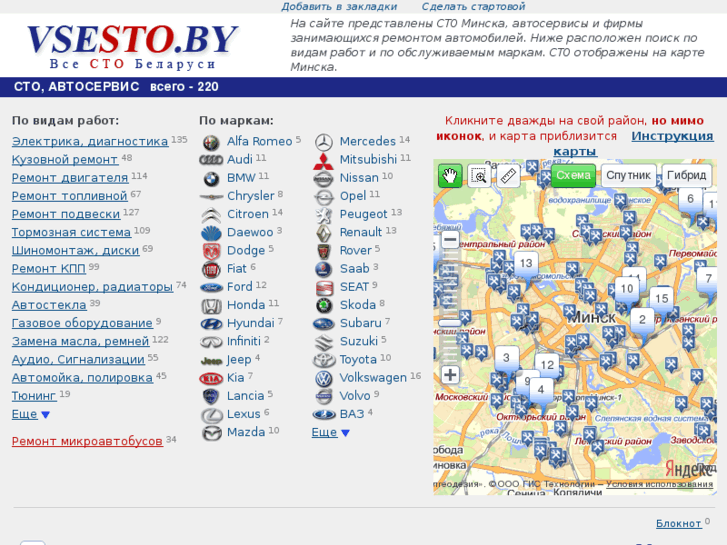The image size is (727, 545).
Task: Click the map cluster marker labeled 12
Action: click(547, 365)
